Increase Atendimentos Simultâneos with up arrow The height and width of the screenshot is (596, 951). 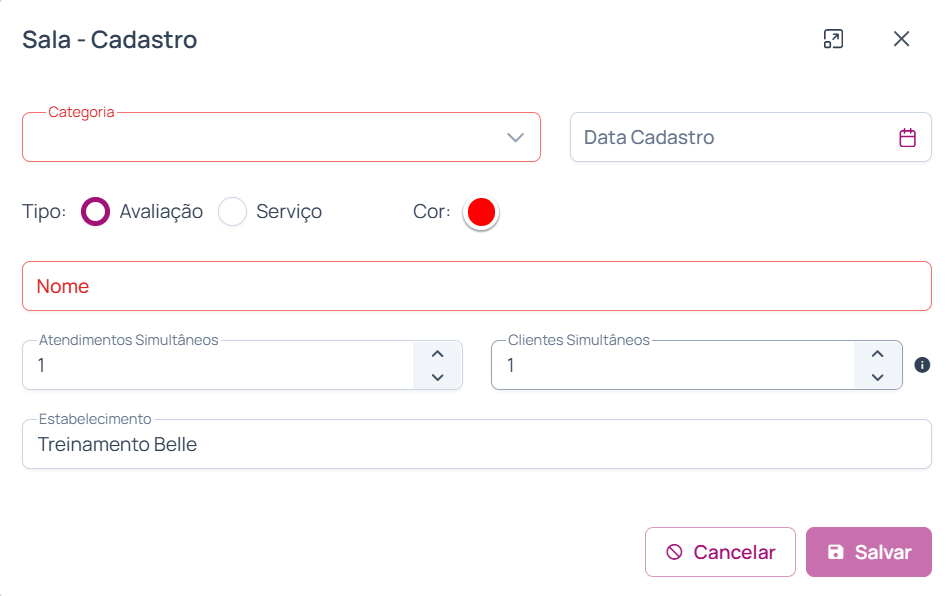pos(437,354)
